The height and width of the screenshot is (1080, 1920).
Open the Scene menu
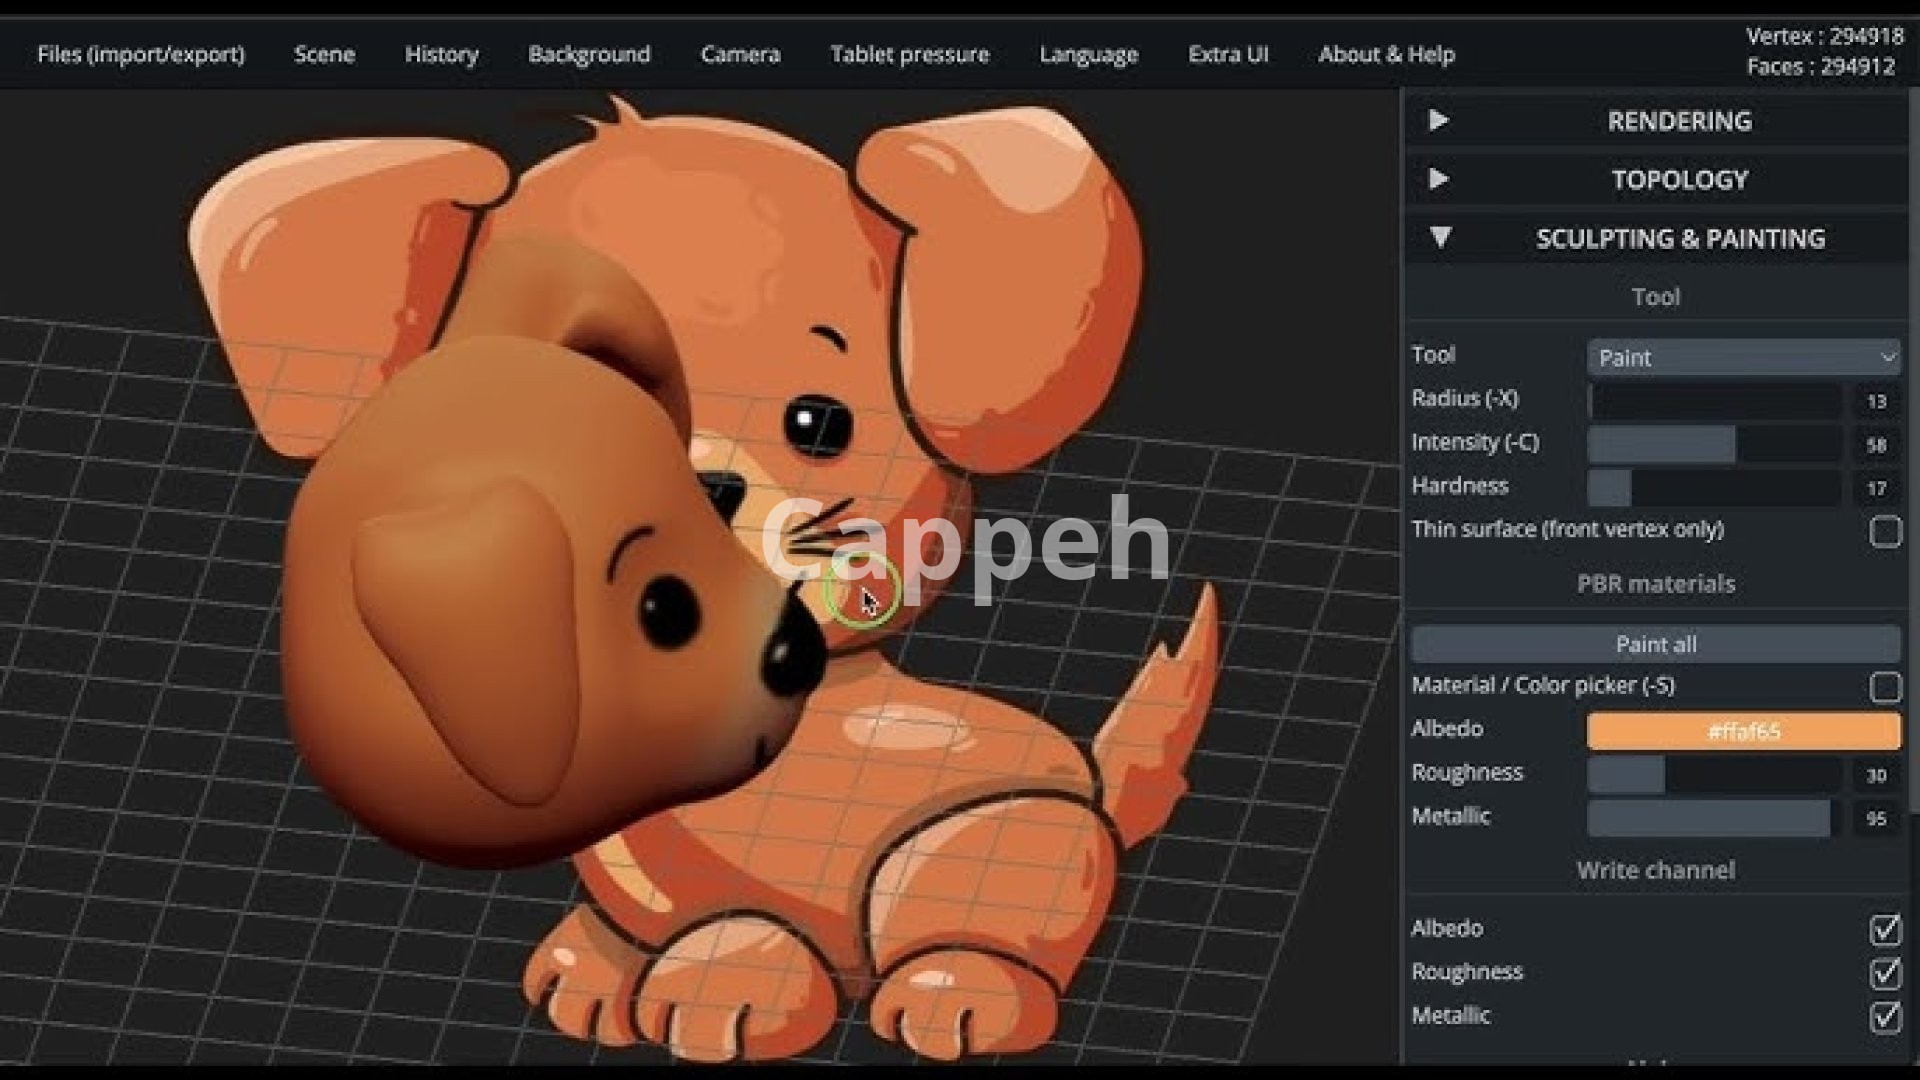[324, 54]
